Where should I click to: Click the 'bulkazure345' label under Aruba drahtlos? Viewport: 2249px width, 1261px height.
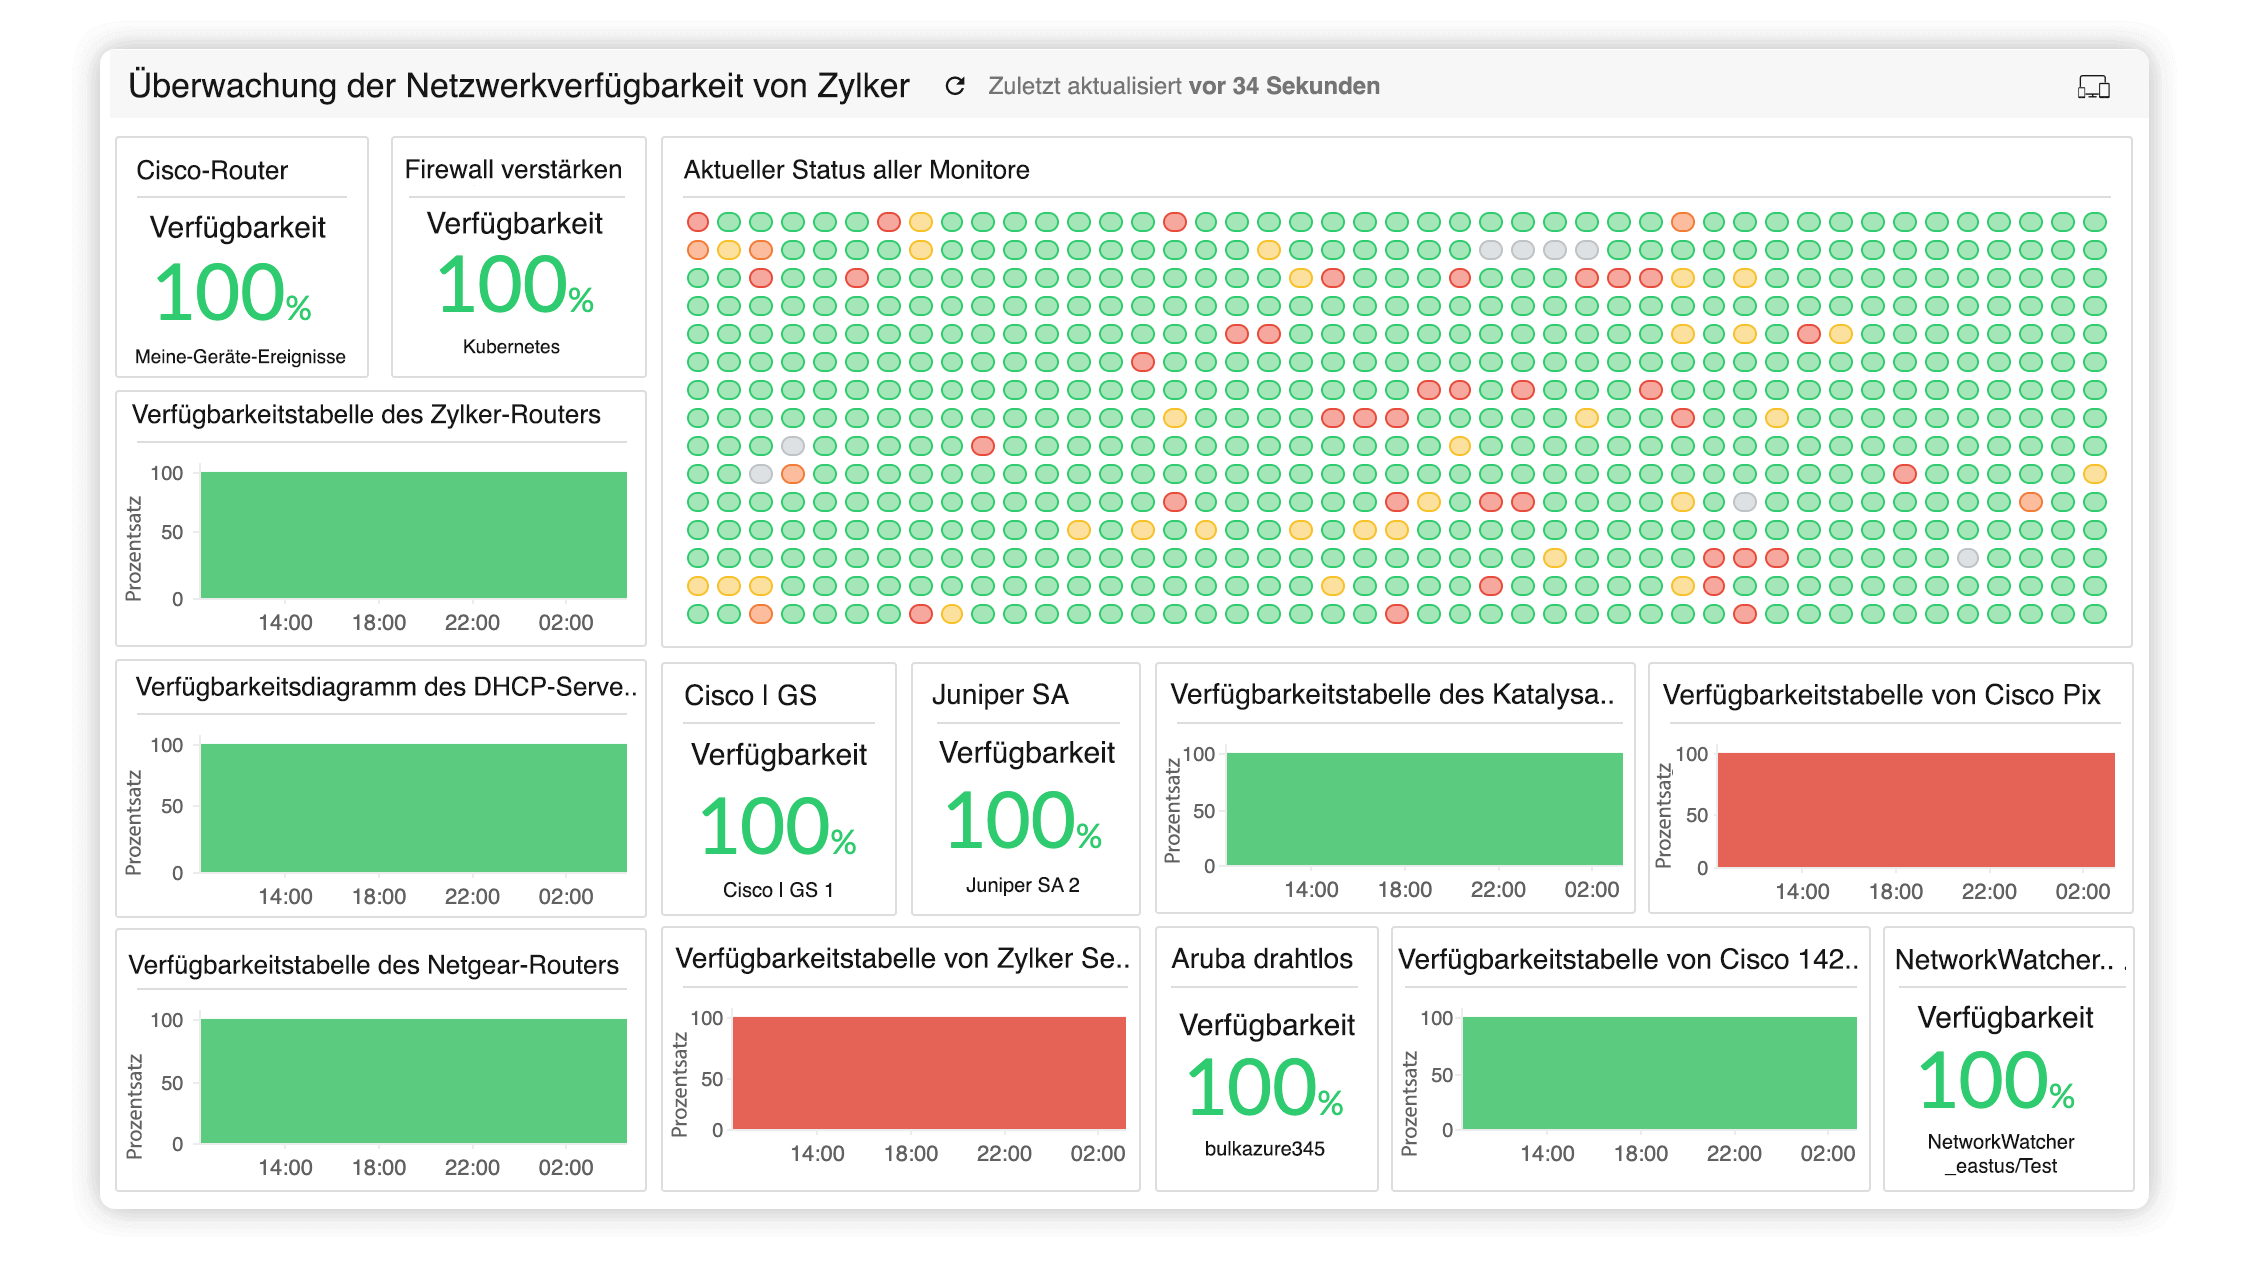(1265, 1150)
